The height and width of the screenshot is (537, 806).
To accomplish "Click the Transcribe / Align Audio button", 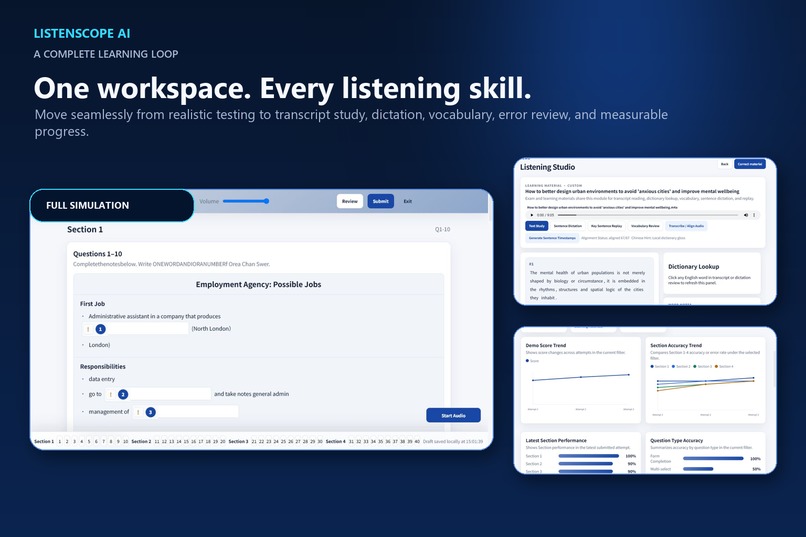I will tap(686, 226).
